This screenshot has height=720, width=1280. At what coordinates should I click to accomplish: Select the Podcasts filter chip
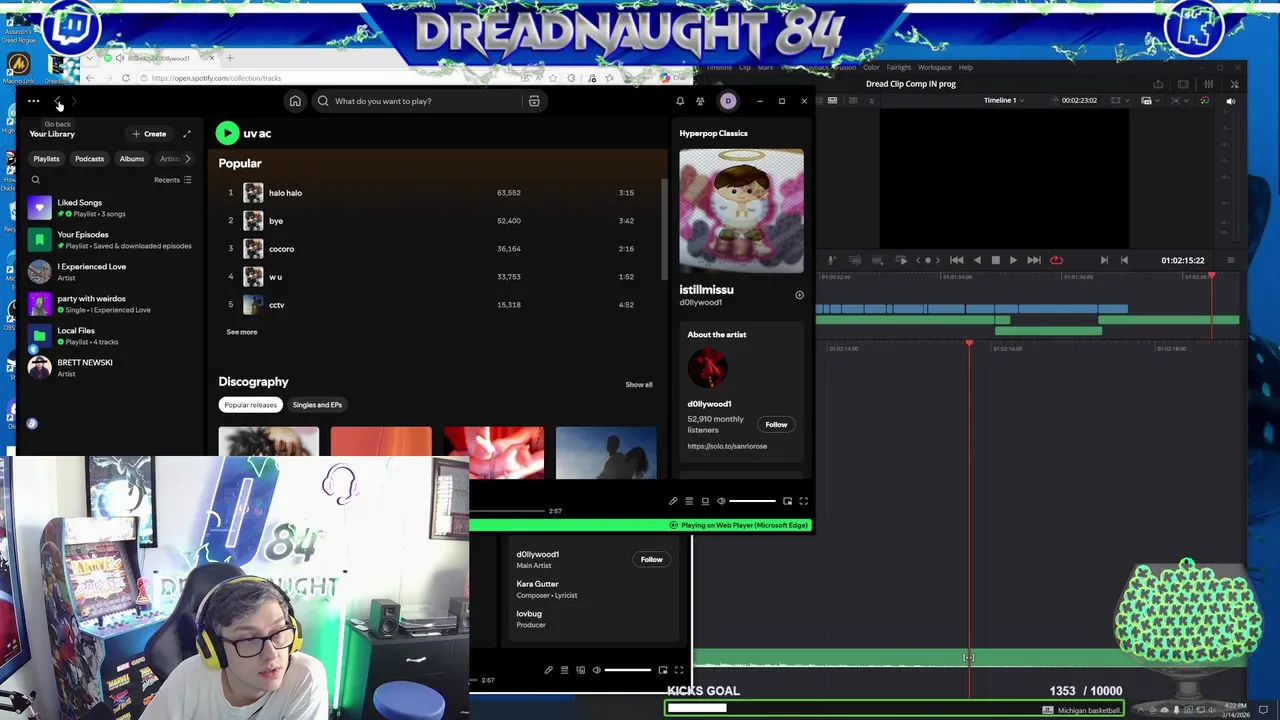click(89, 159)
